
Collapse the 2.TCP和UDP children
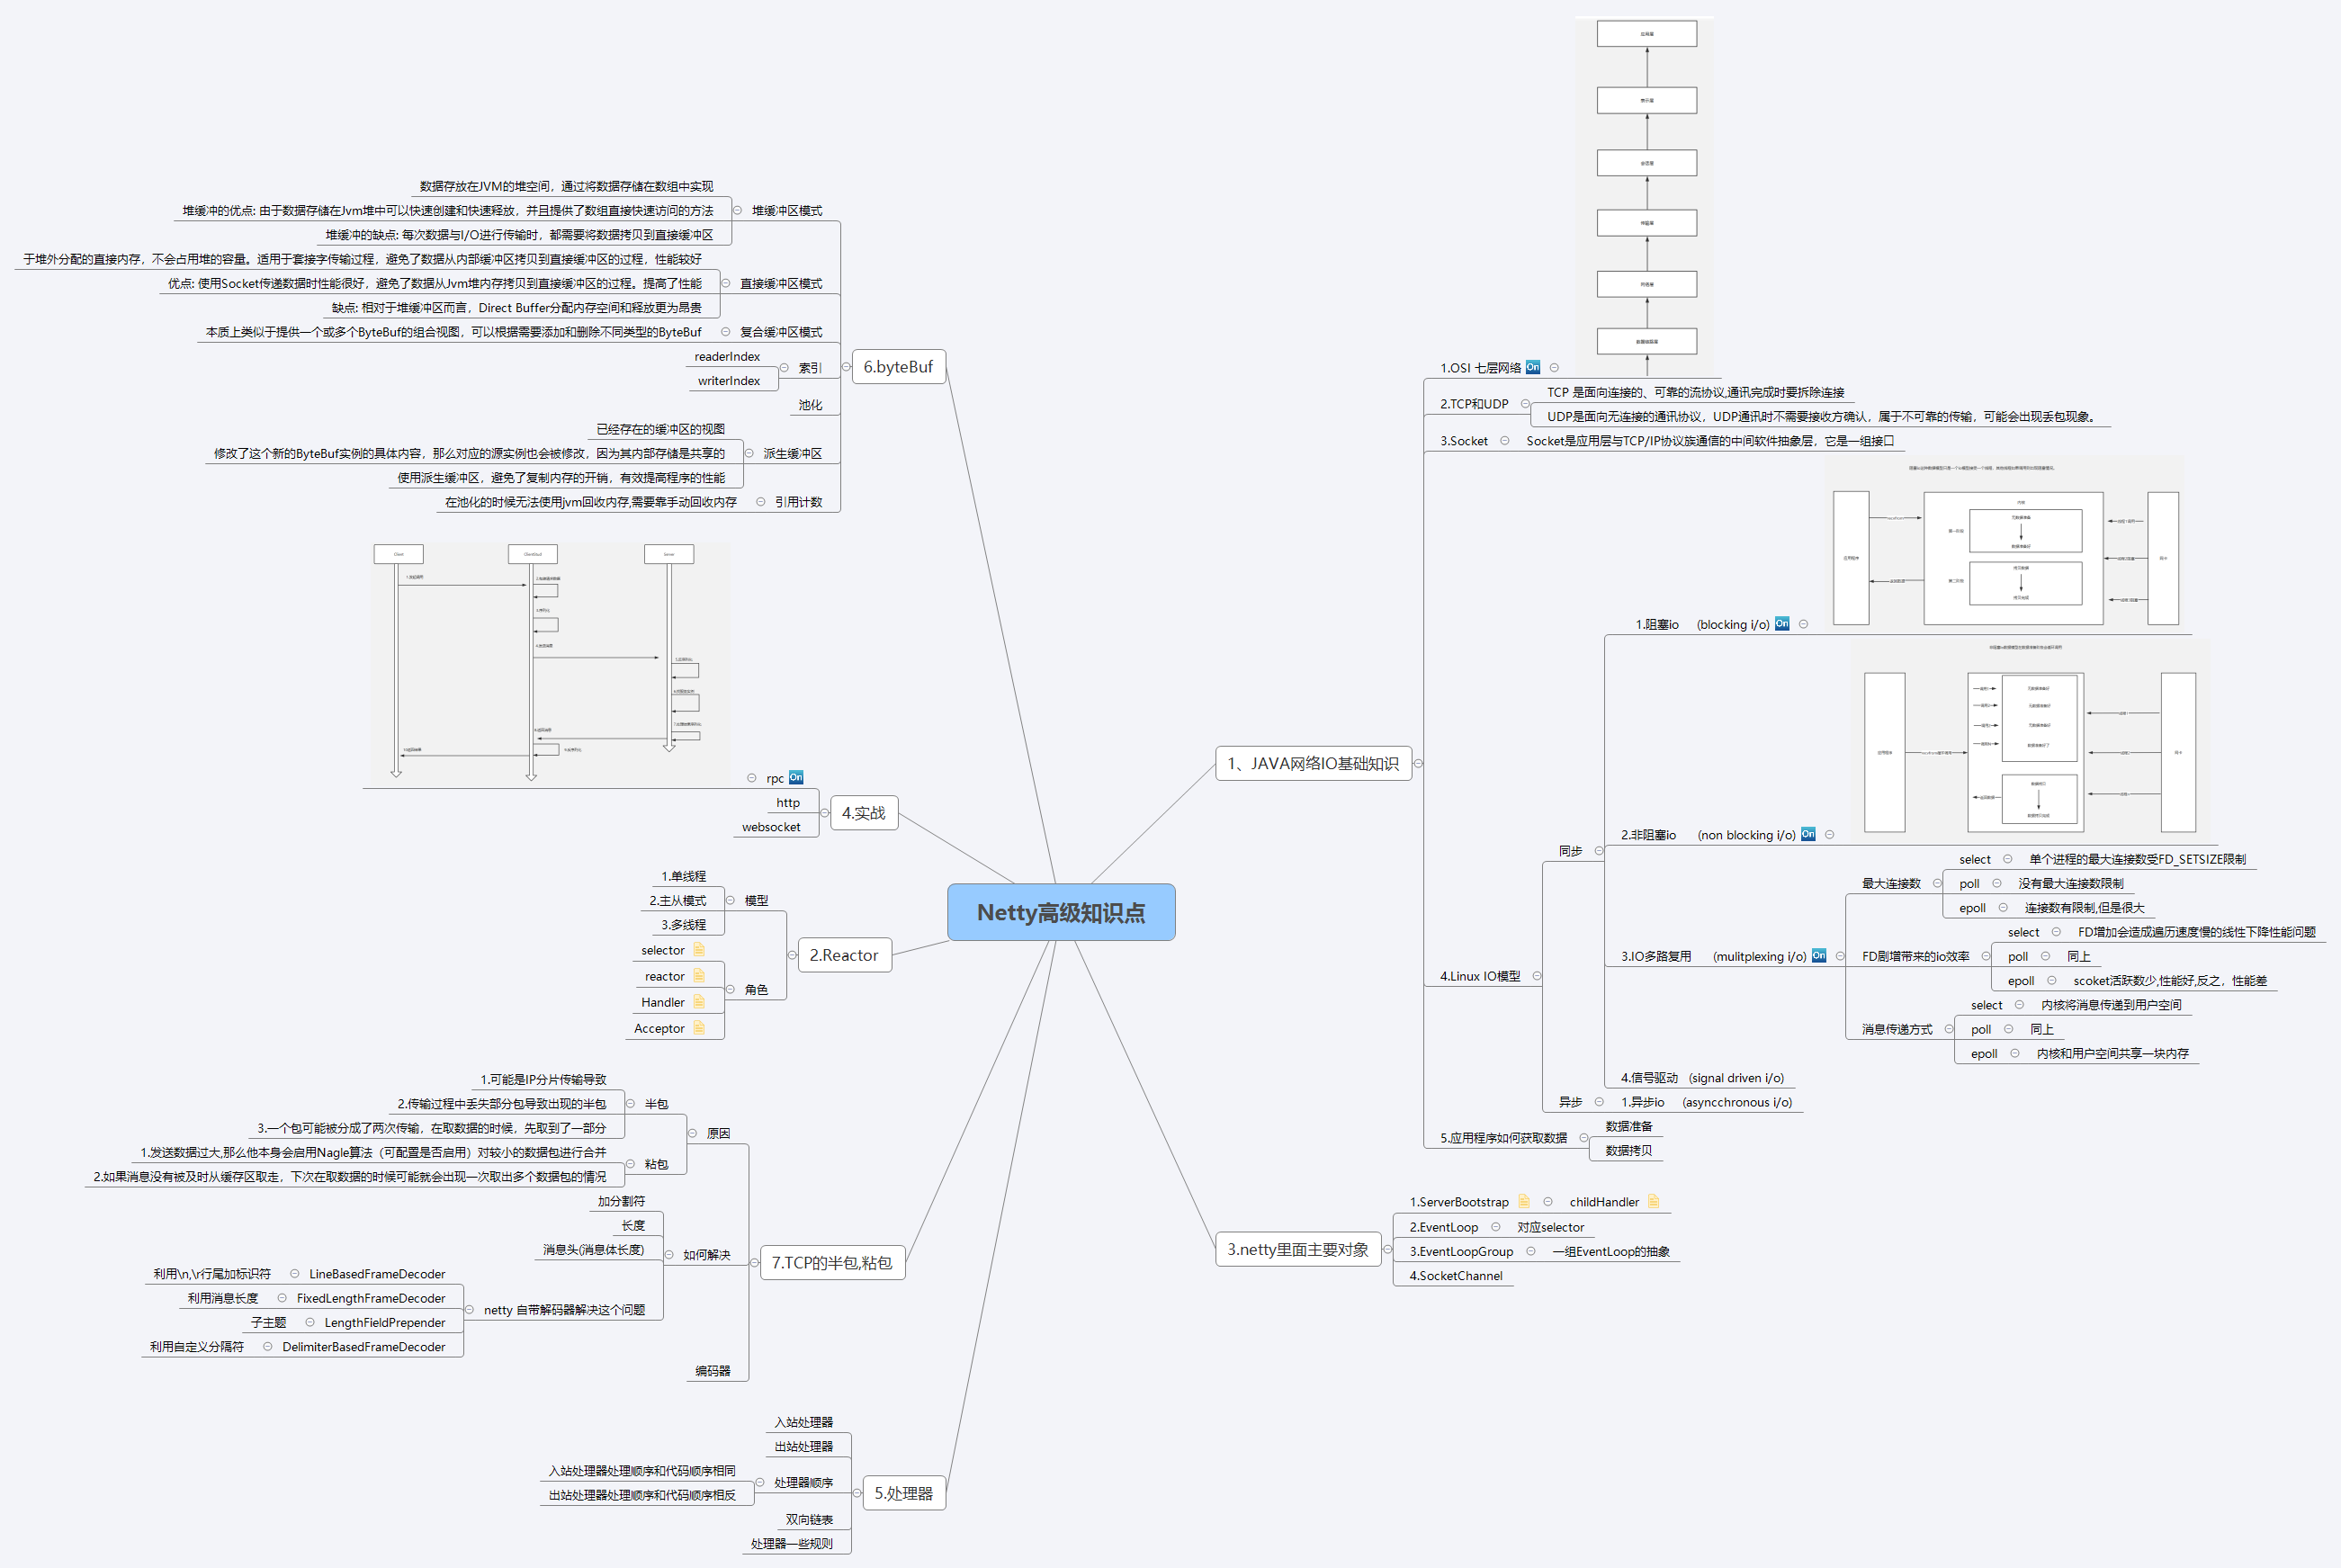(1525, 404)
